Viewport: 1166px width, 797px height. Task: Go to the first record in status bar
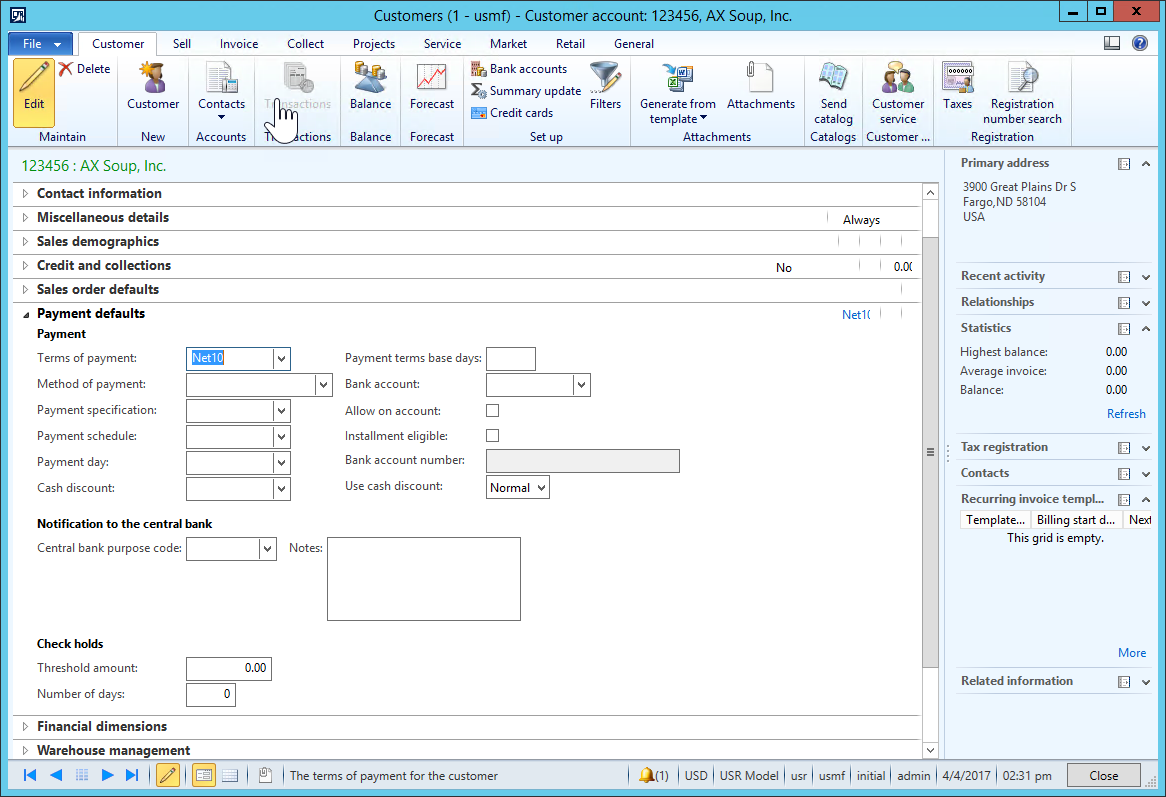30,775
